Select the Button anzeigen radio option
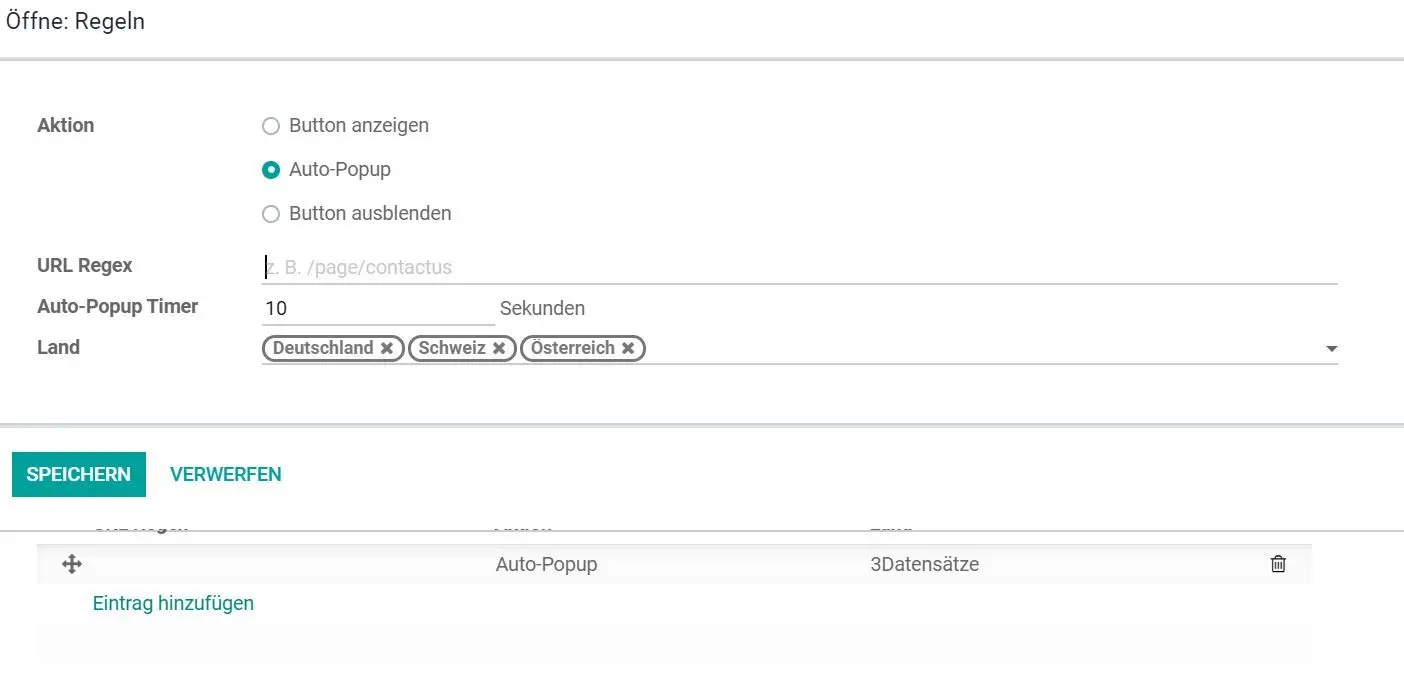Viewport: 1404px width, 680px height. click(x=270, y=126)
